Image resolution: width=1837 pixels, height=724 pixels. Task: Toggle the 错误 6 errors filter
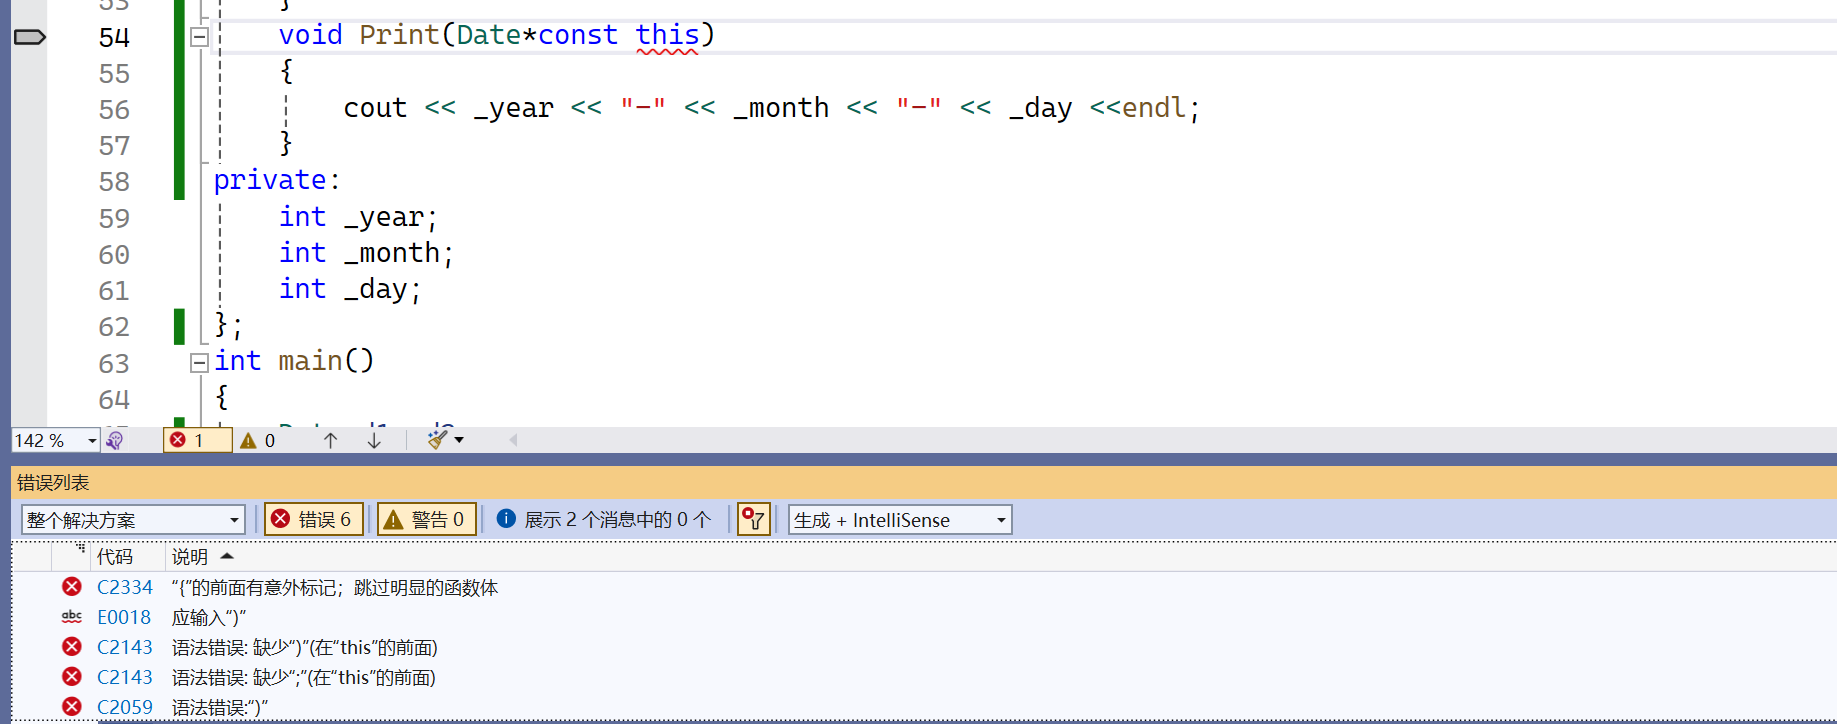(312, 519)
